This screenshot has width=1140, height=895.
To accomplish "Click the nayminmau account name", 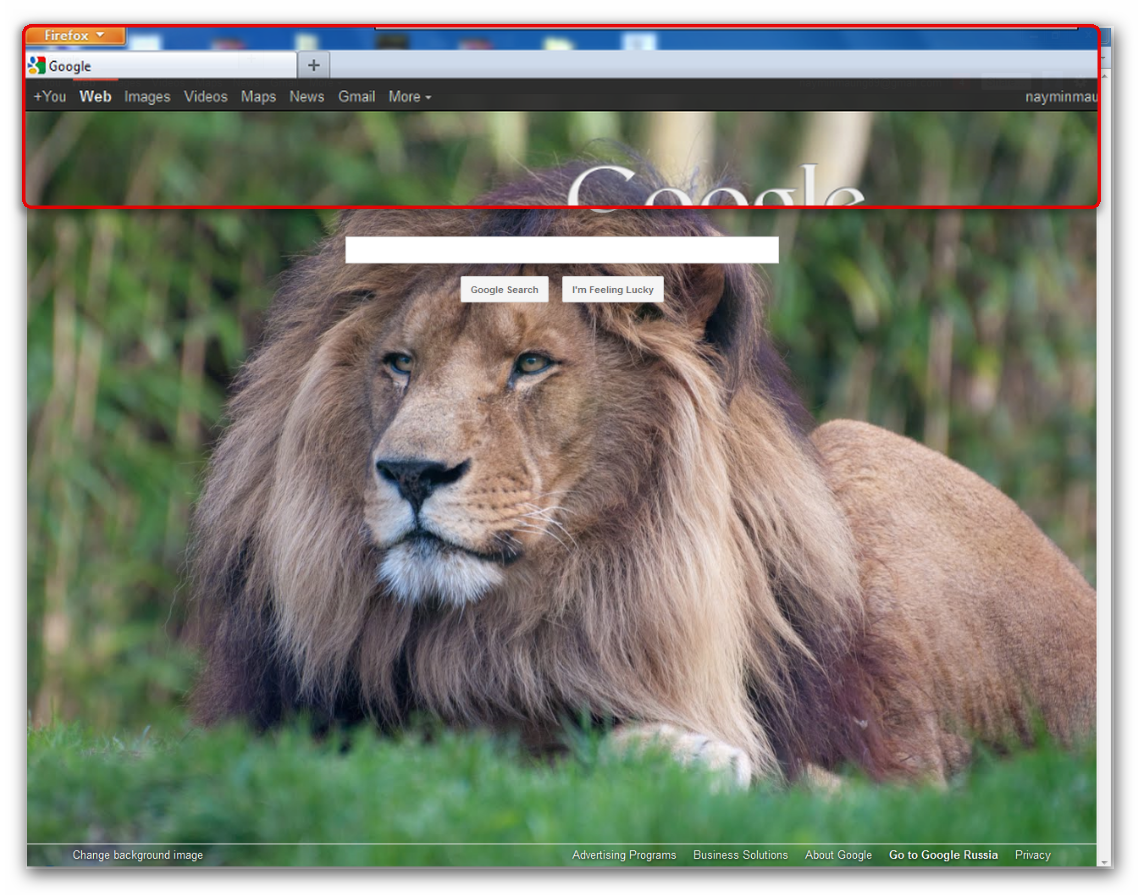I will (1062, 96).
